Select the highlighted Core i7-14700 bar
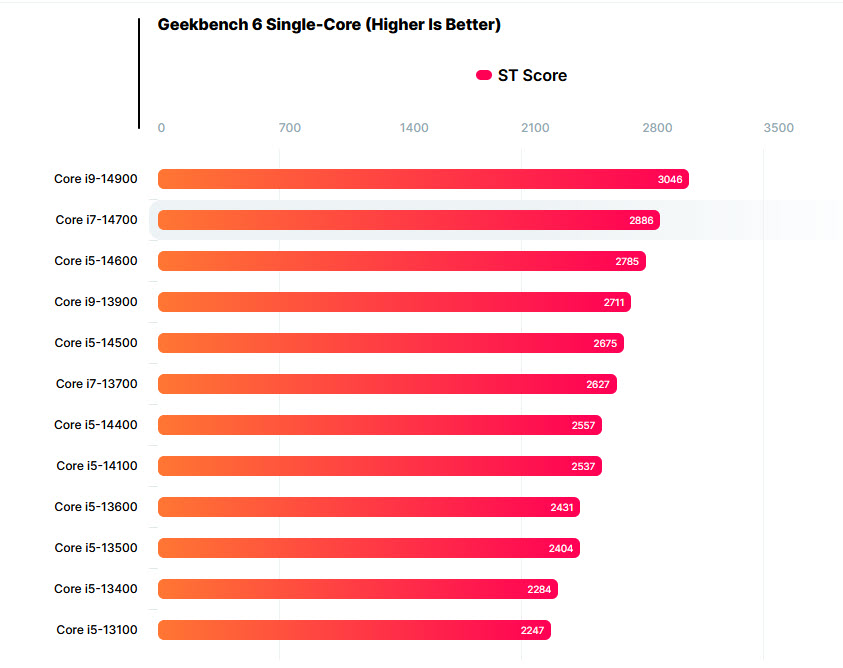 408,220
